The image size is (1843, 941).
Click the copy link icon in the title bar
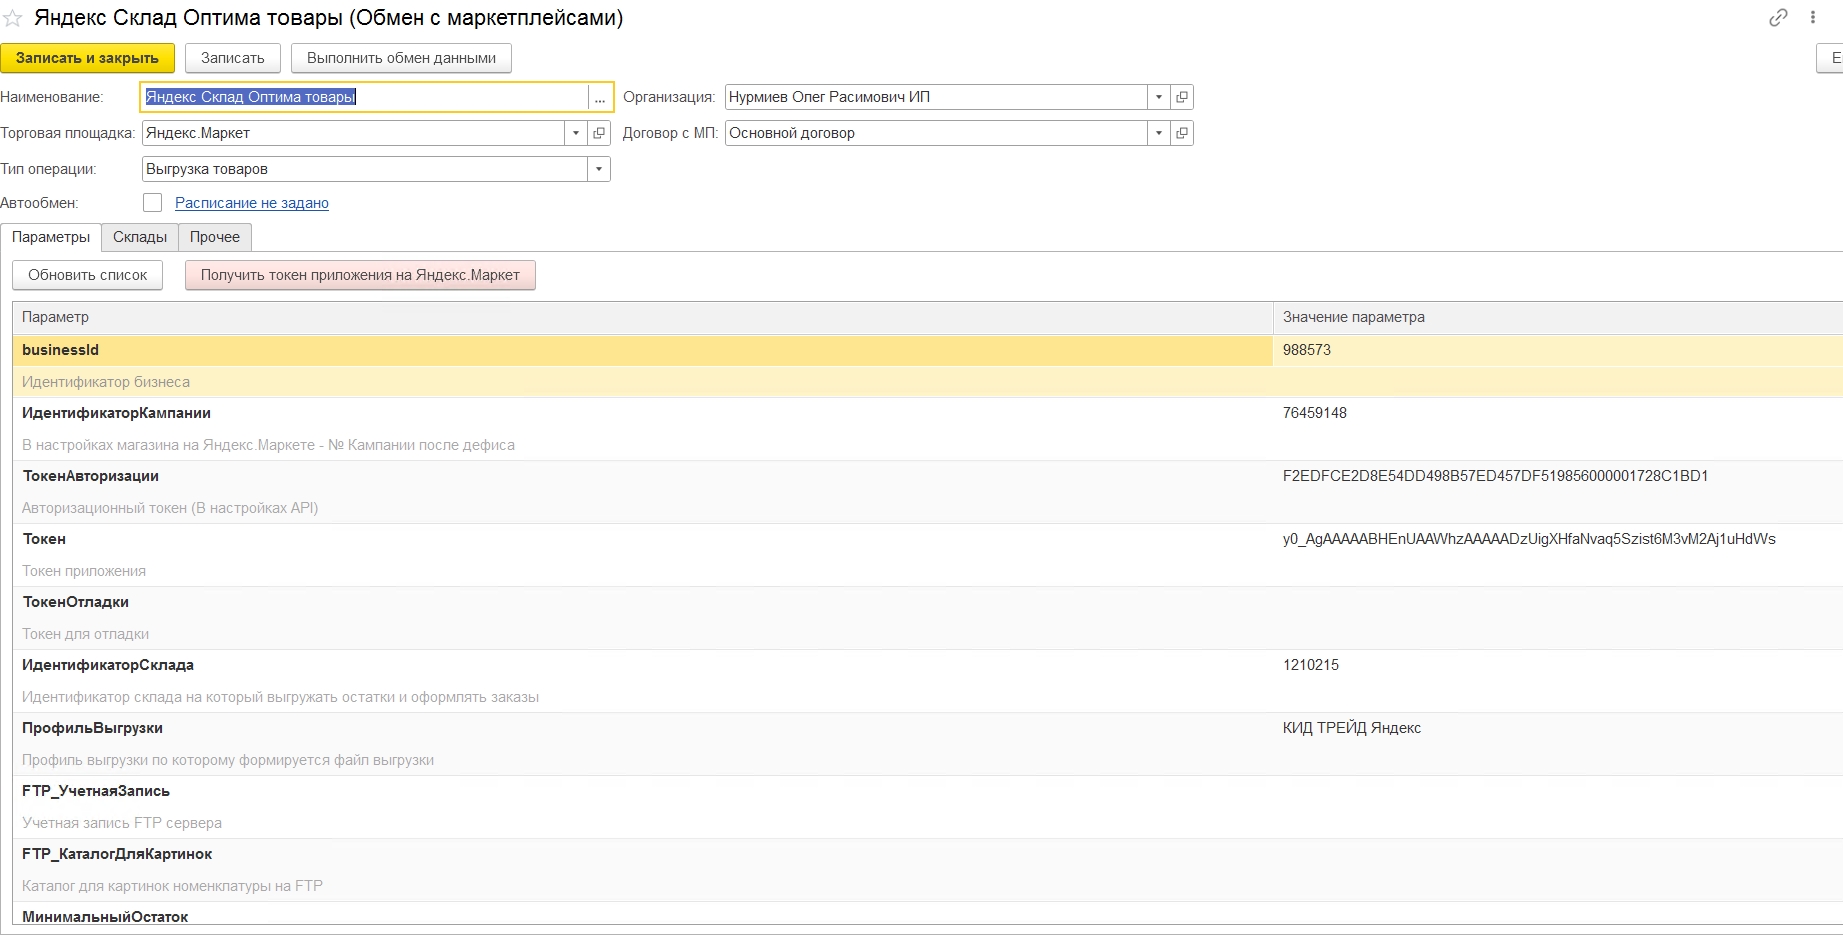click(1777, 18)
